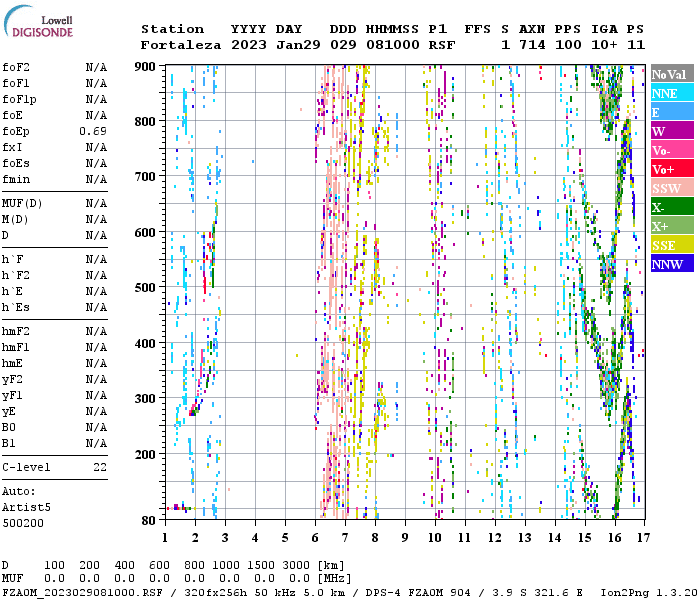Click the Jan29 date in header

(x=298, y=45)
